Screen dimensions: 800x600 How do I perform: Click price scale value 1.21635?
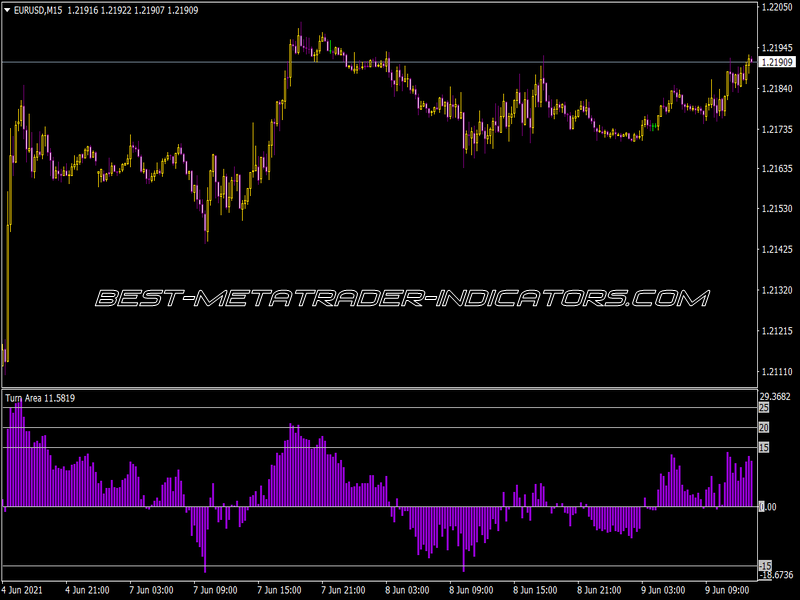[777, 168]
